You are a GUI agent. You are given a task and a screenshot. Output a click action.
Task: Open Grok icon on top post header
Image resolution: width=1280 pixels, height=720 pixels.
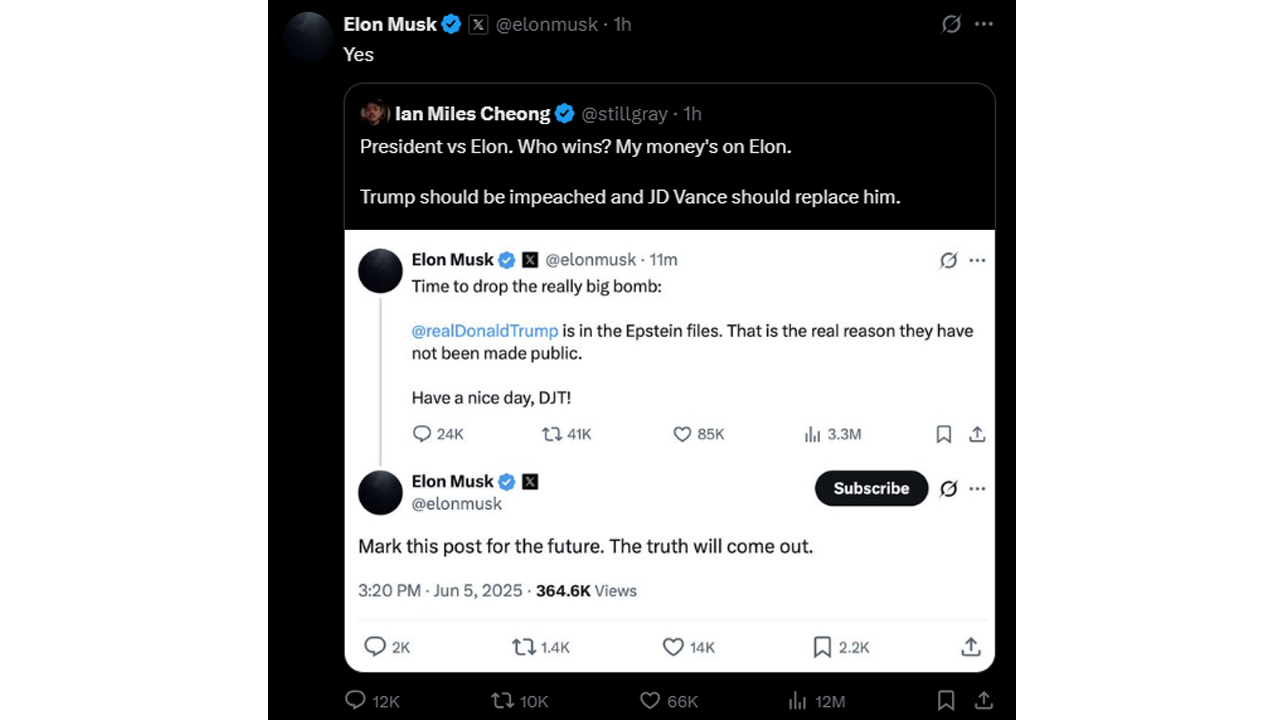(952, 24)
